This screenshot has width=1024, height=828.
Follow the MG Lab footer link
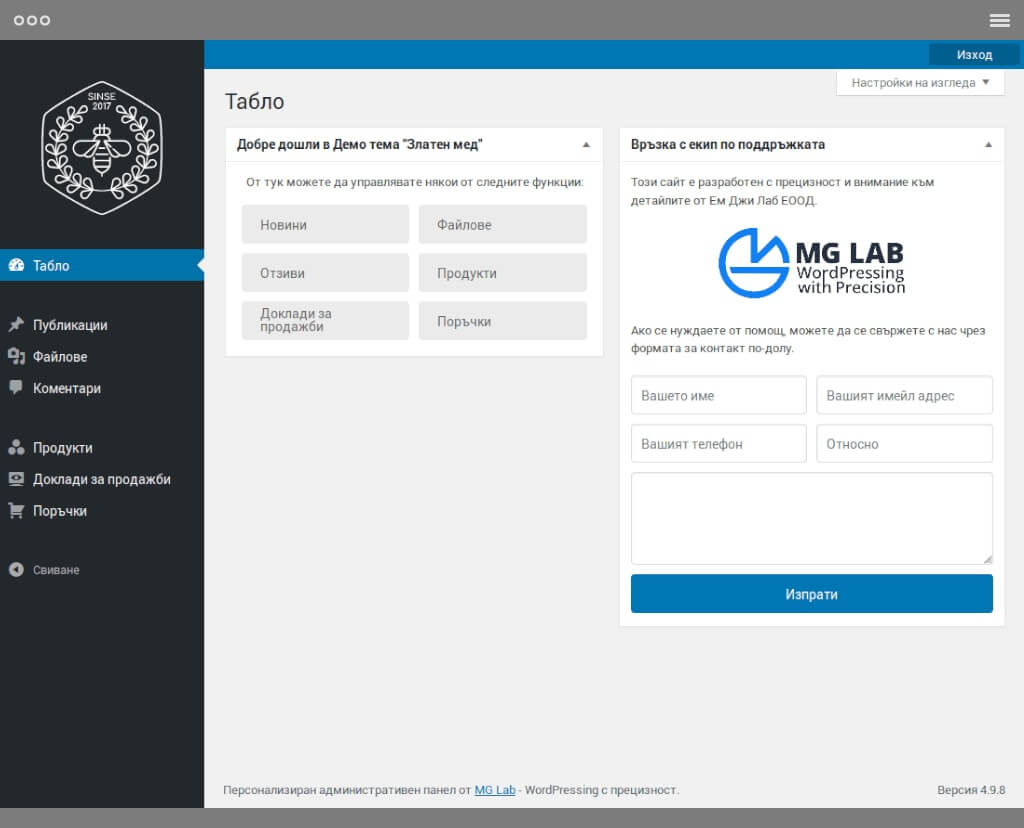pos(495,790)
